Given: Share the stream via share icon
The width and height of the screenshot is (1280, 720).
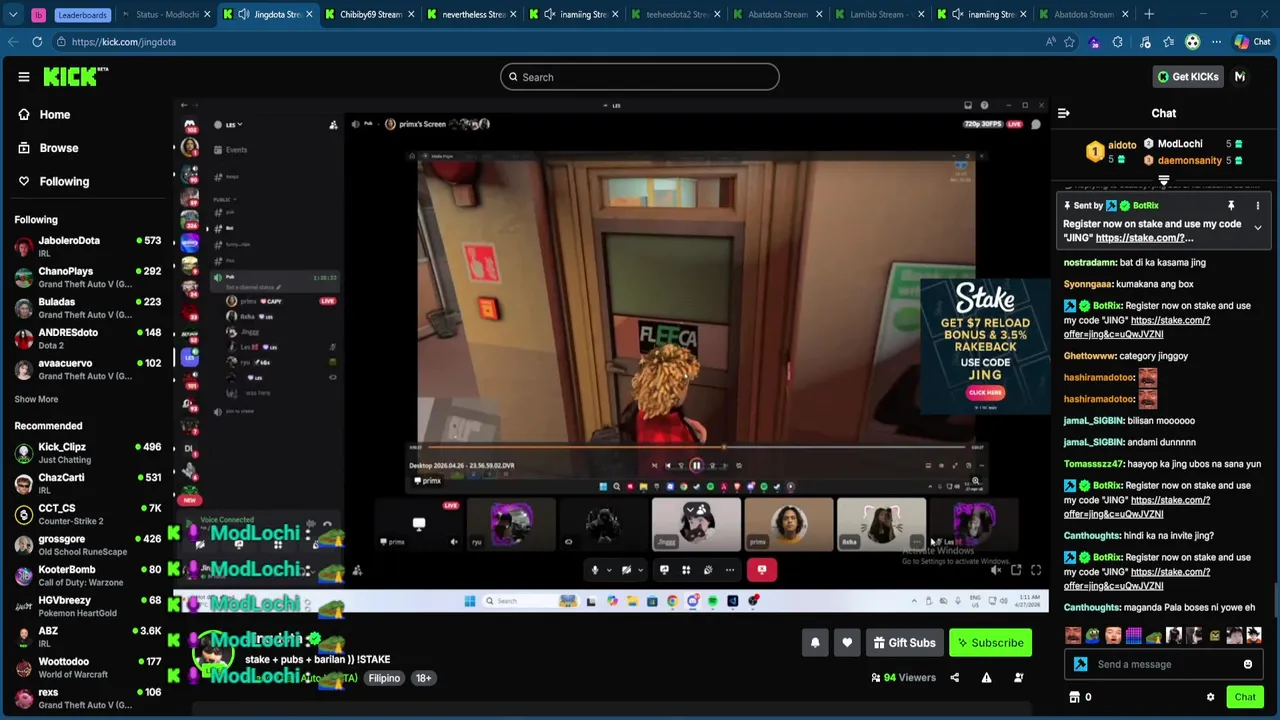Looking at the screenshot, I should 954,678.
